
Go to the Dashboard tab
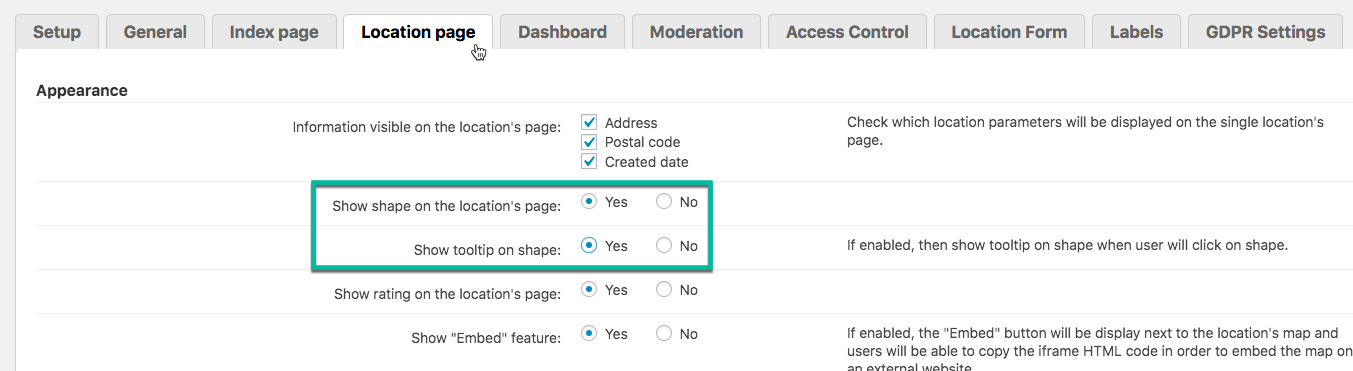coord(562,32)
